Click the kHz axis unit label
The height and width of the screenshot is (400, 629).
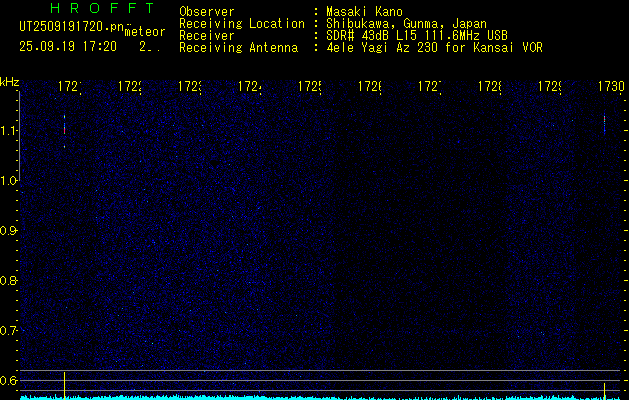point(10,82)
